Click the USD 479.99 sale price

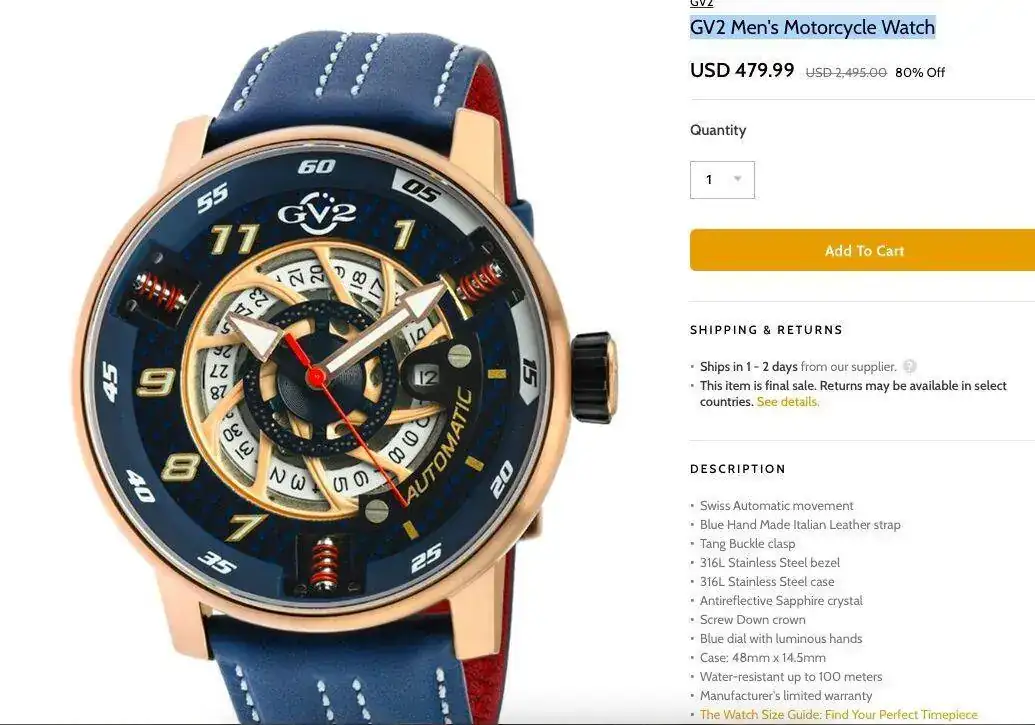[x=742, y=70]
